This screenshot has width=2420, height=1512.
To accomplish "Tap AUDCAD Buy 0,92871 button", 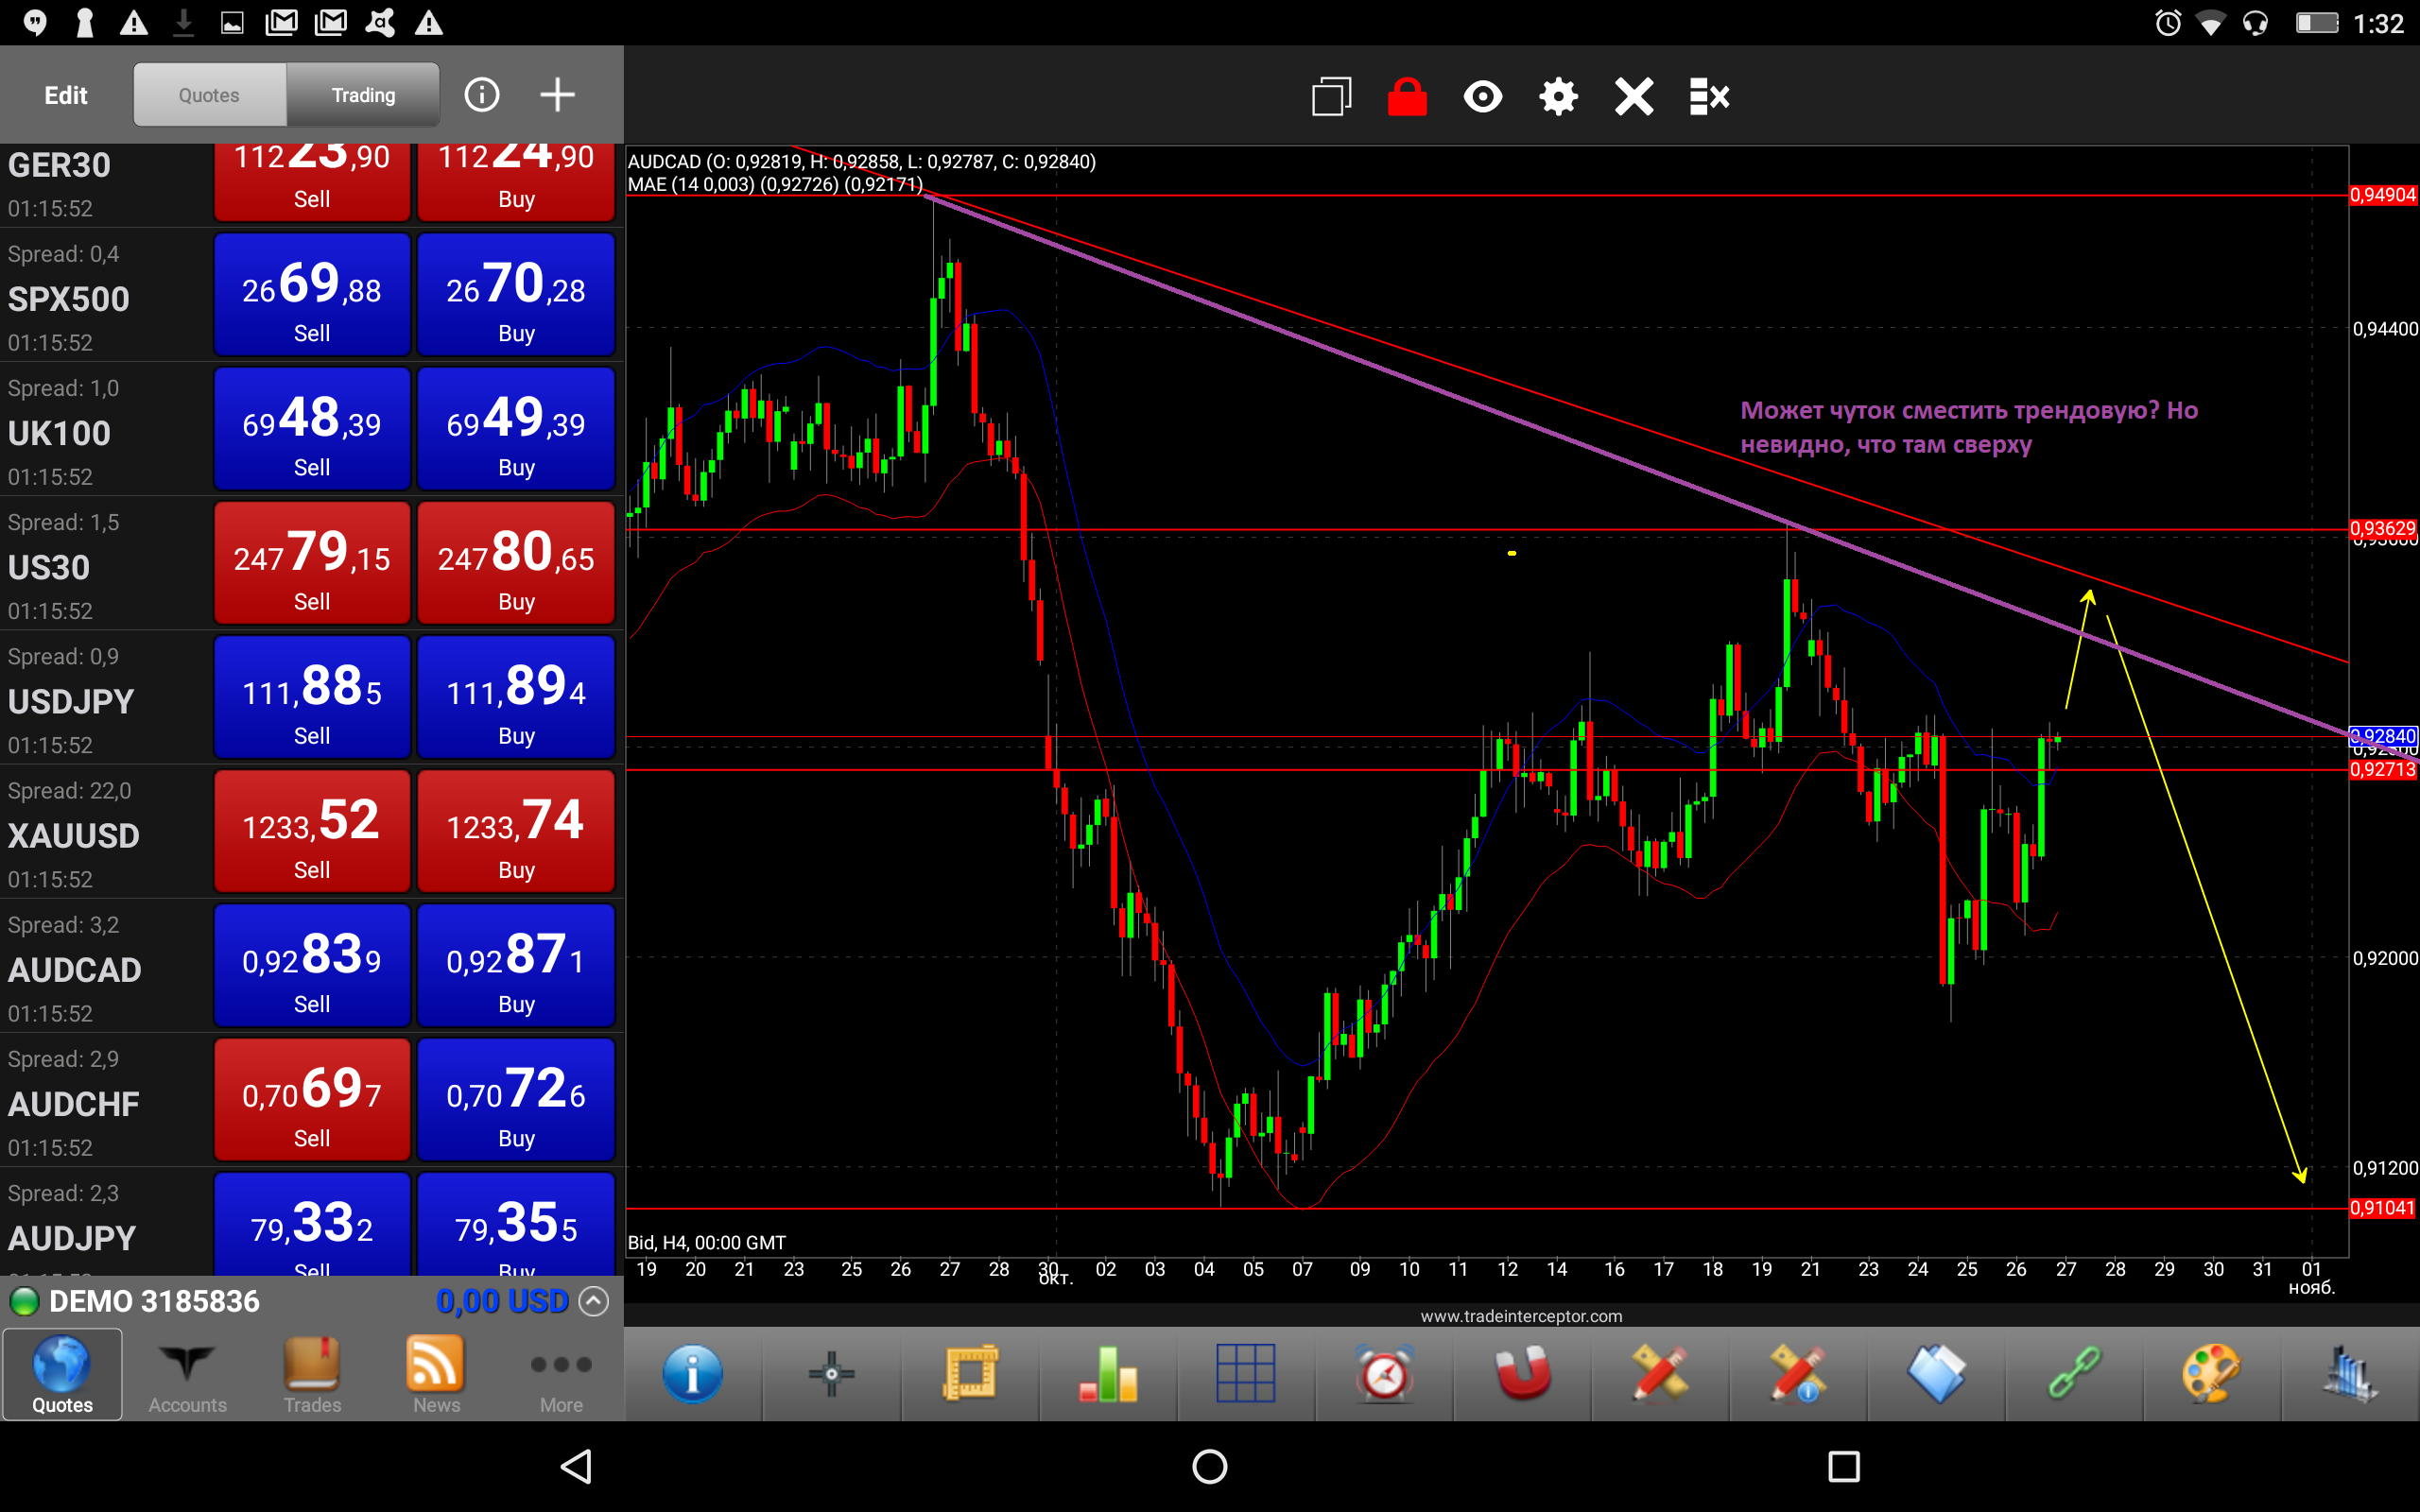I will pyautogui.click(x=516, y=965).
